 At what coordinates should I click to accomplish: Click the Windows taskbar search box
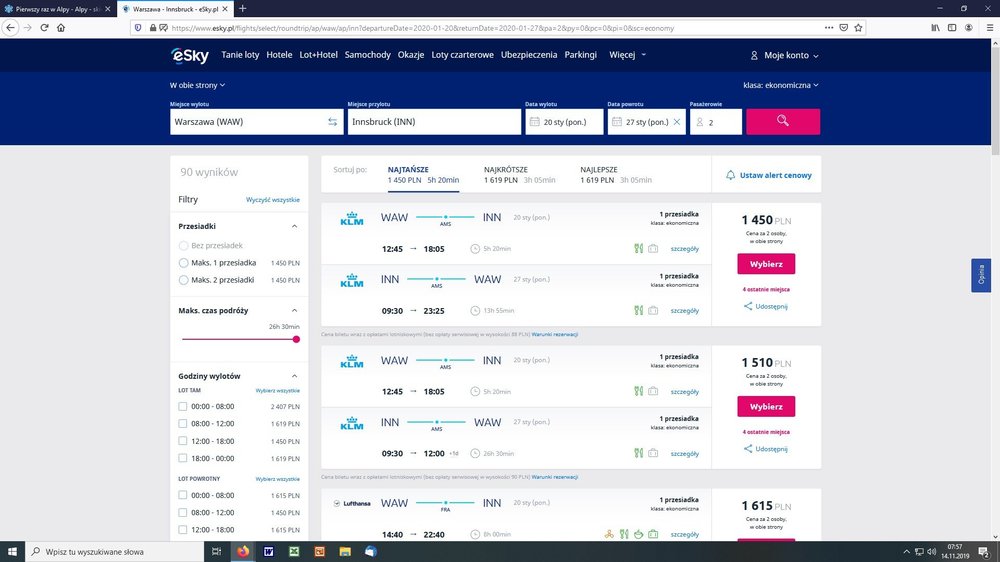pos(115,552)
